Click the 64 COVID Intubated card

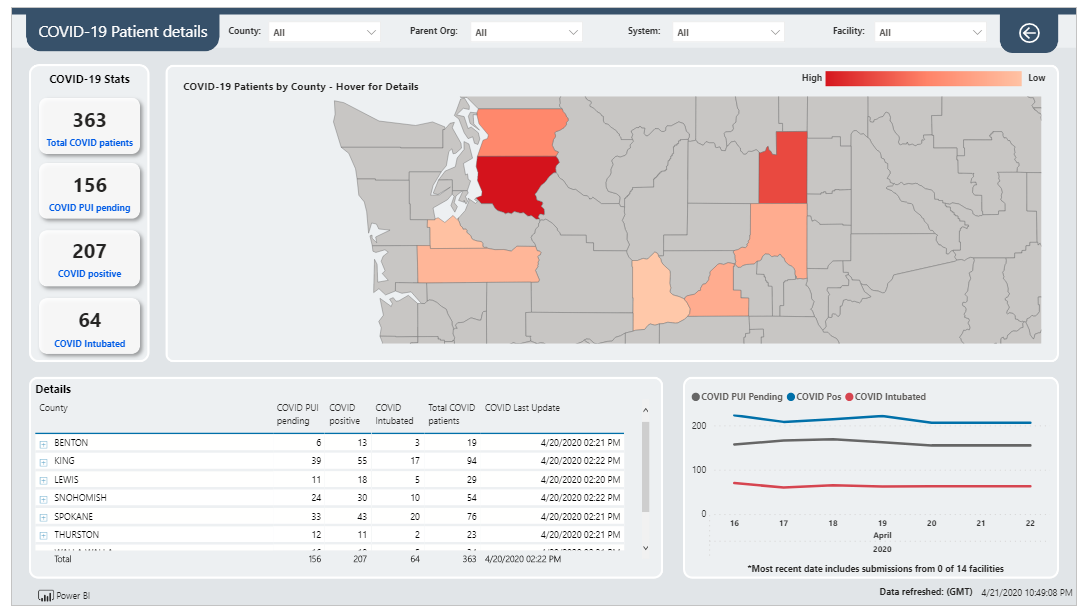90,326
